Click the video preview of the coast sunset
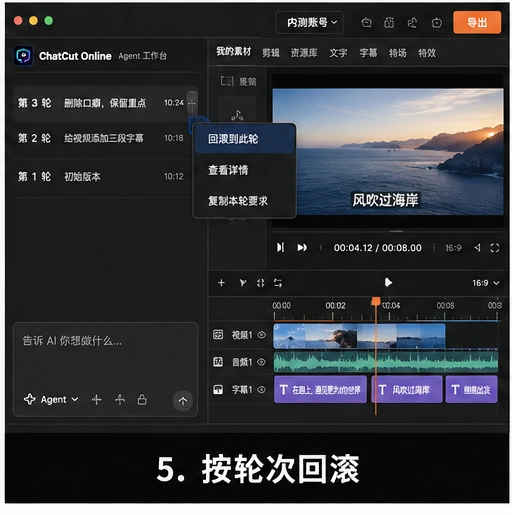The width and height of the screenshot is (512, 515). (x=388, y=152)
